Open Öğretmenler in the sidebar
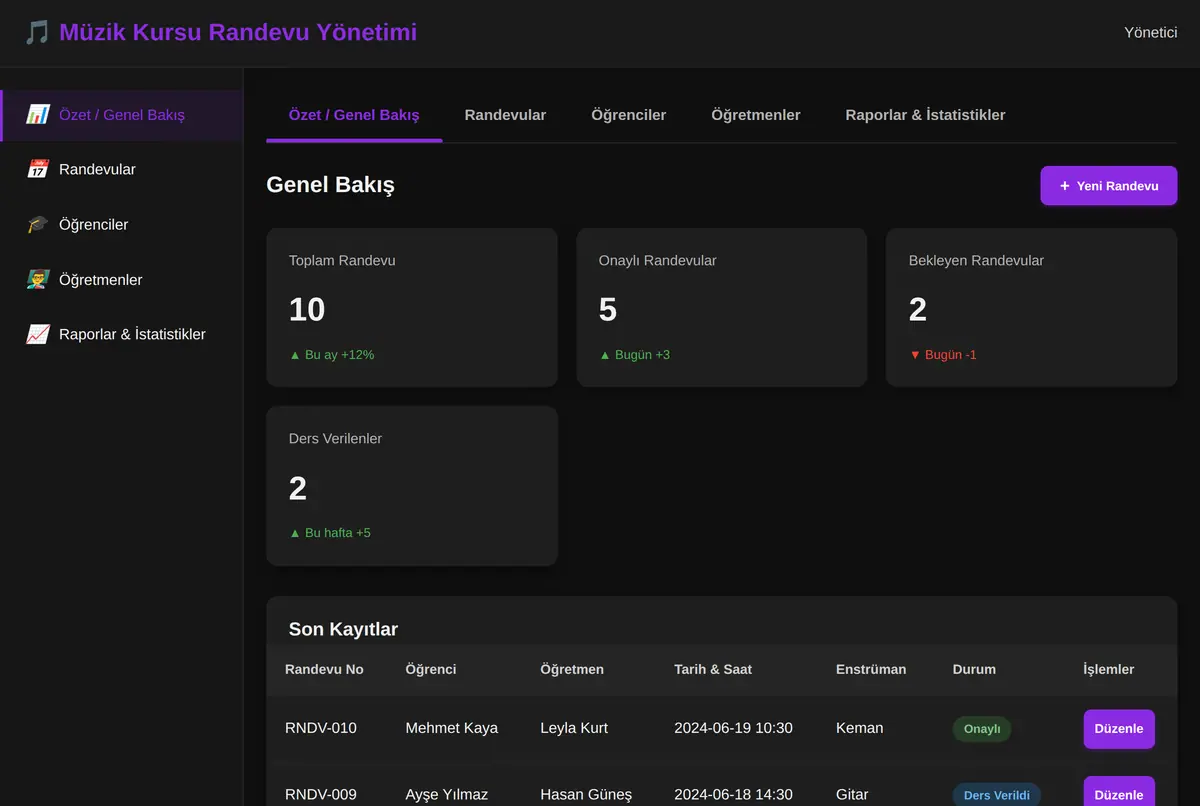Image resolution: width=1200 pixels, height=806 pixels. click(121, 280)
